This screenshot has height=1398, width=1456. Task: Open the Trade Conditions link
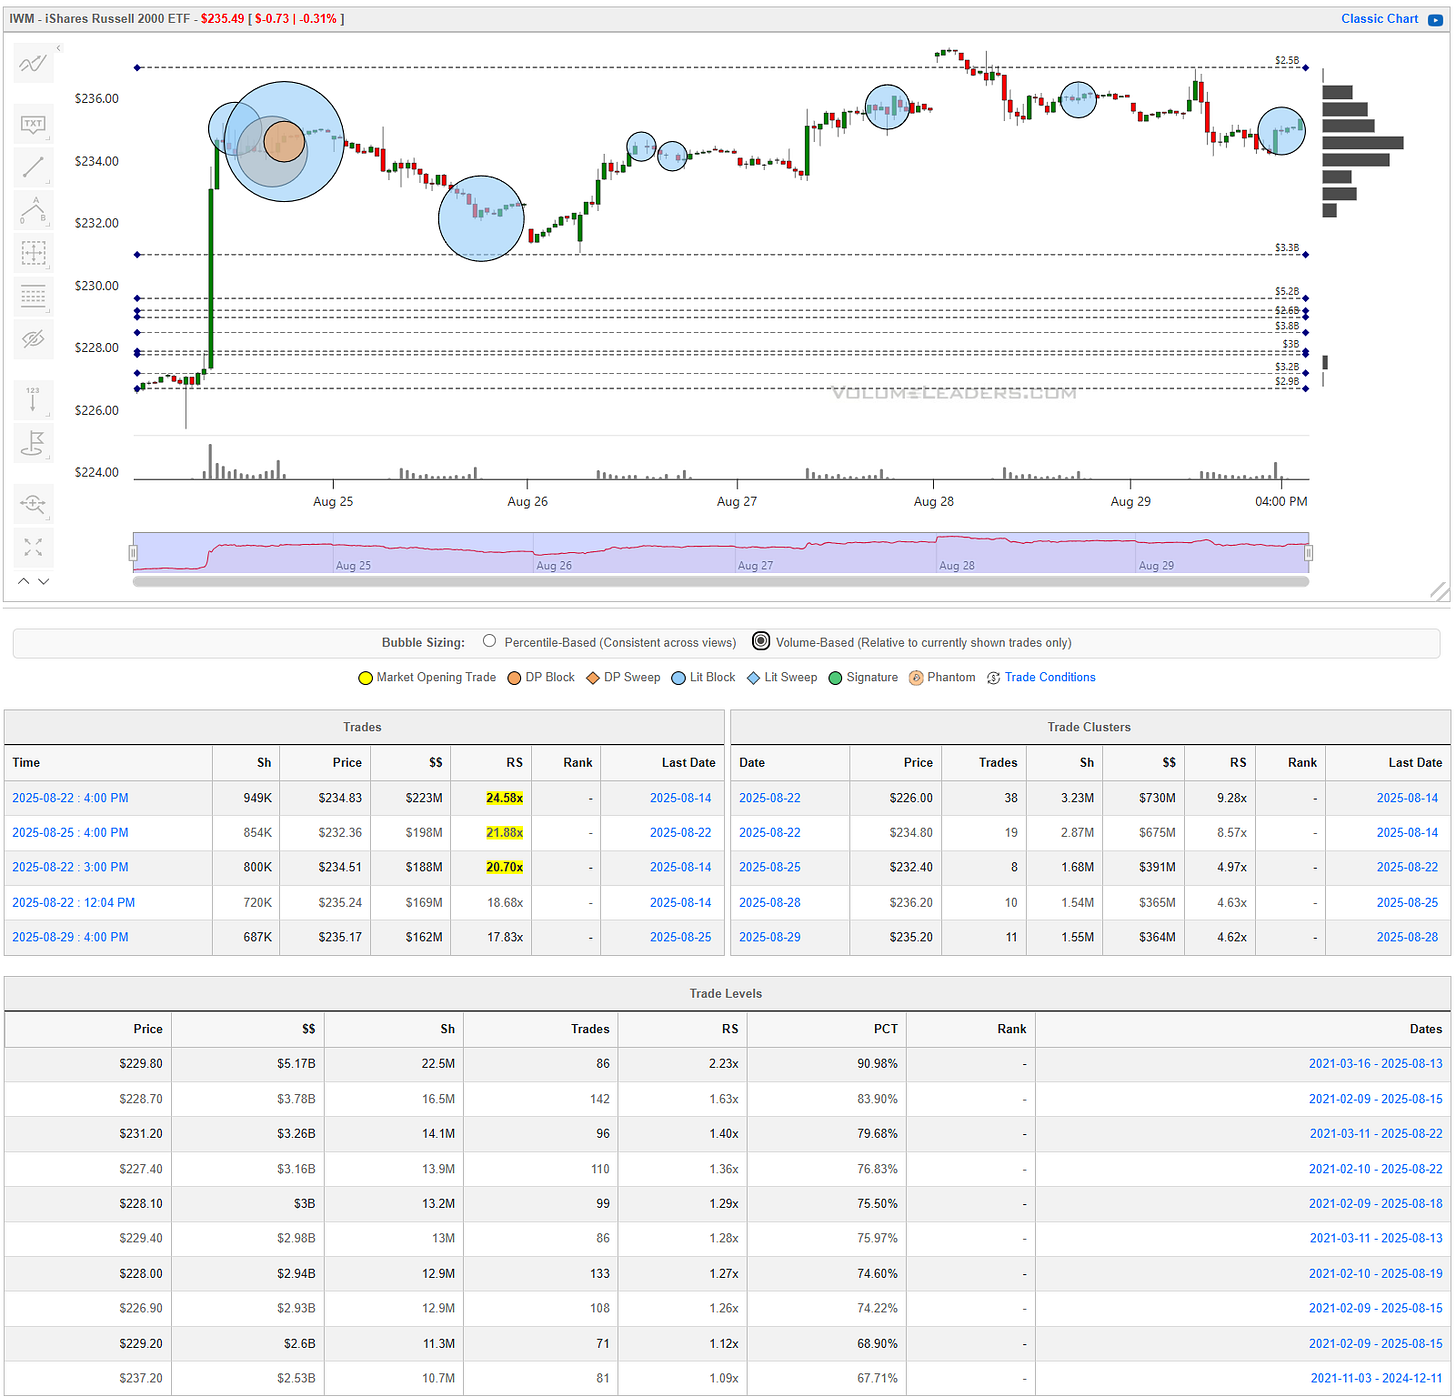1050,678
